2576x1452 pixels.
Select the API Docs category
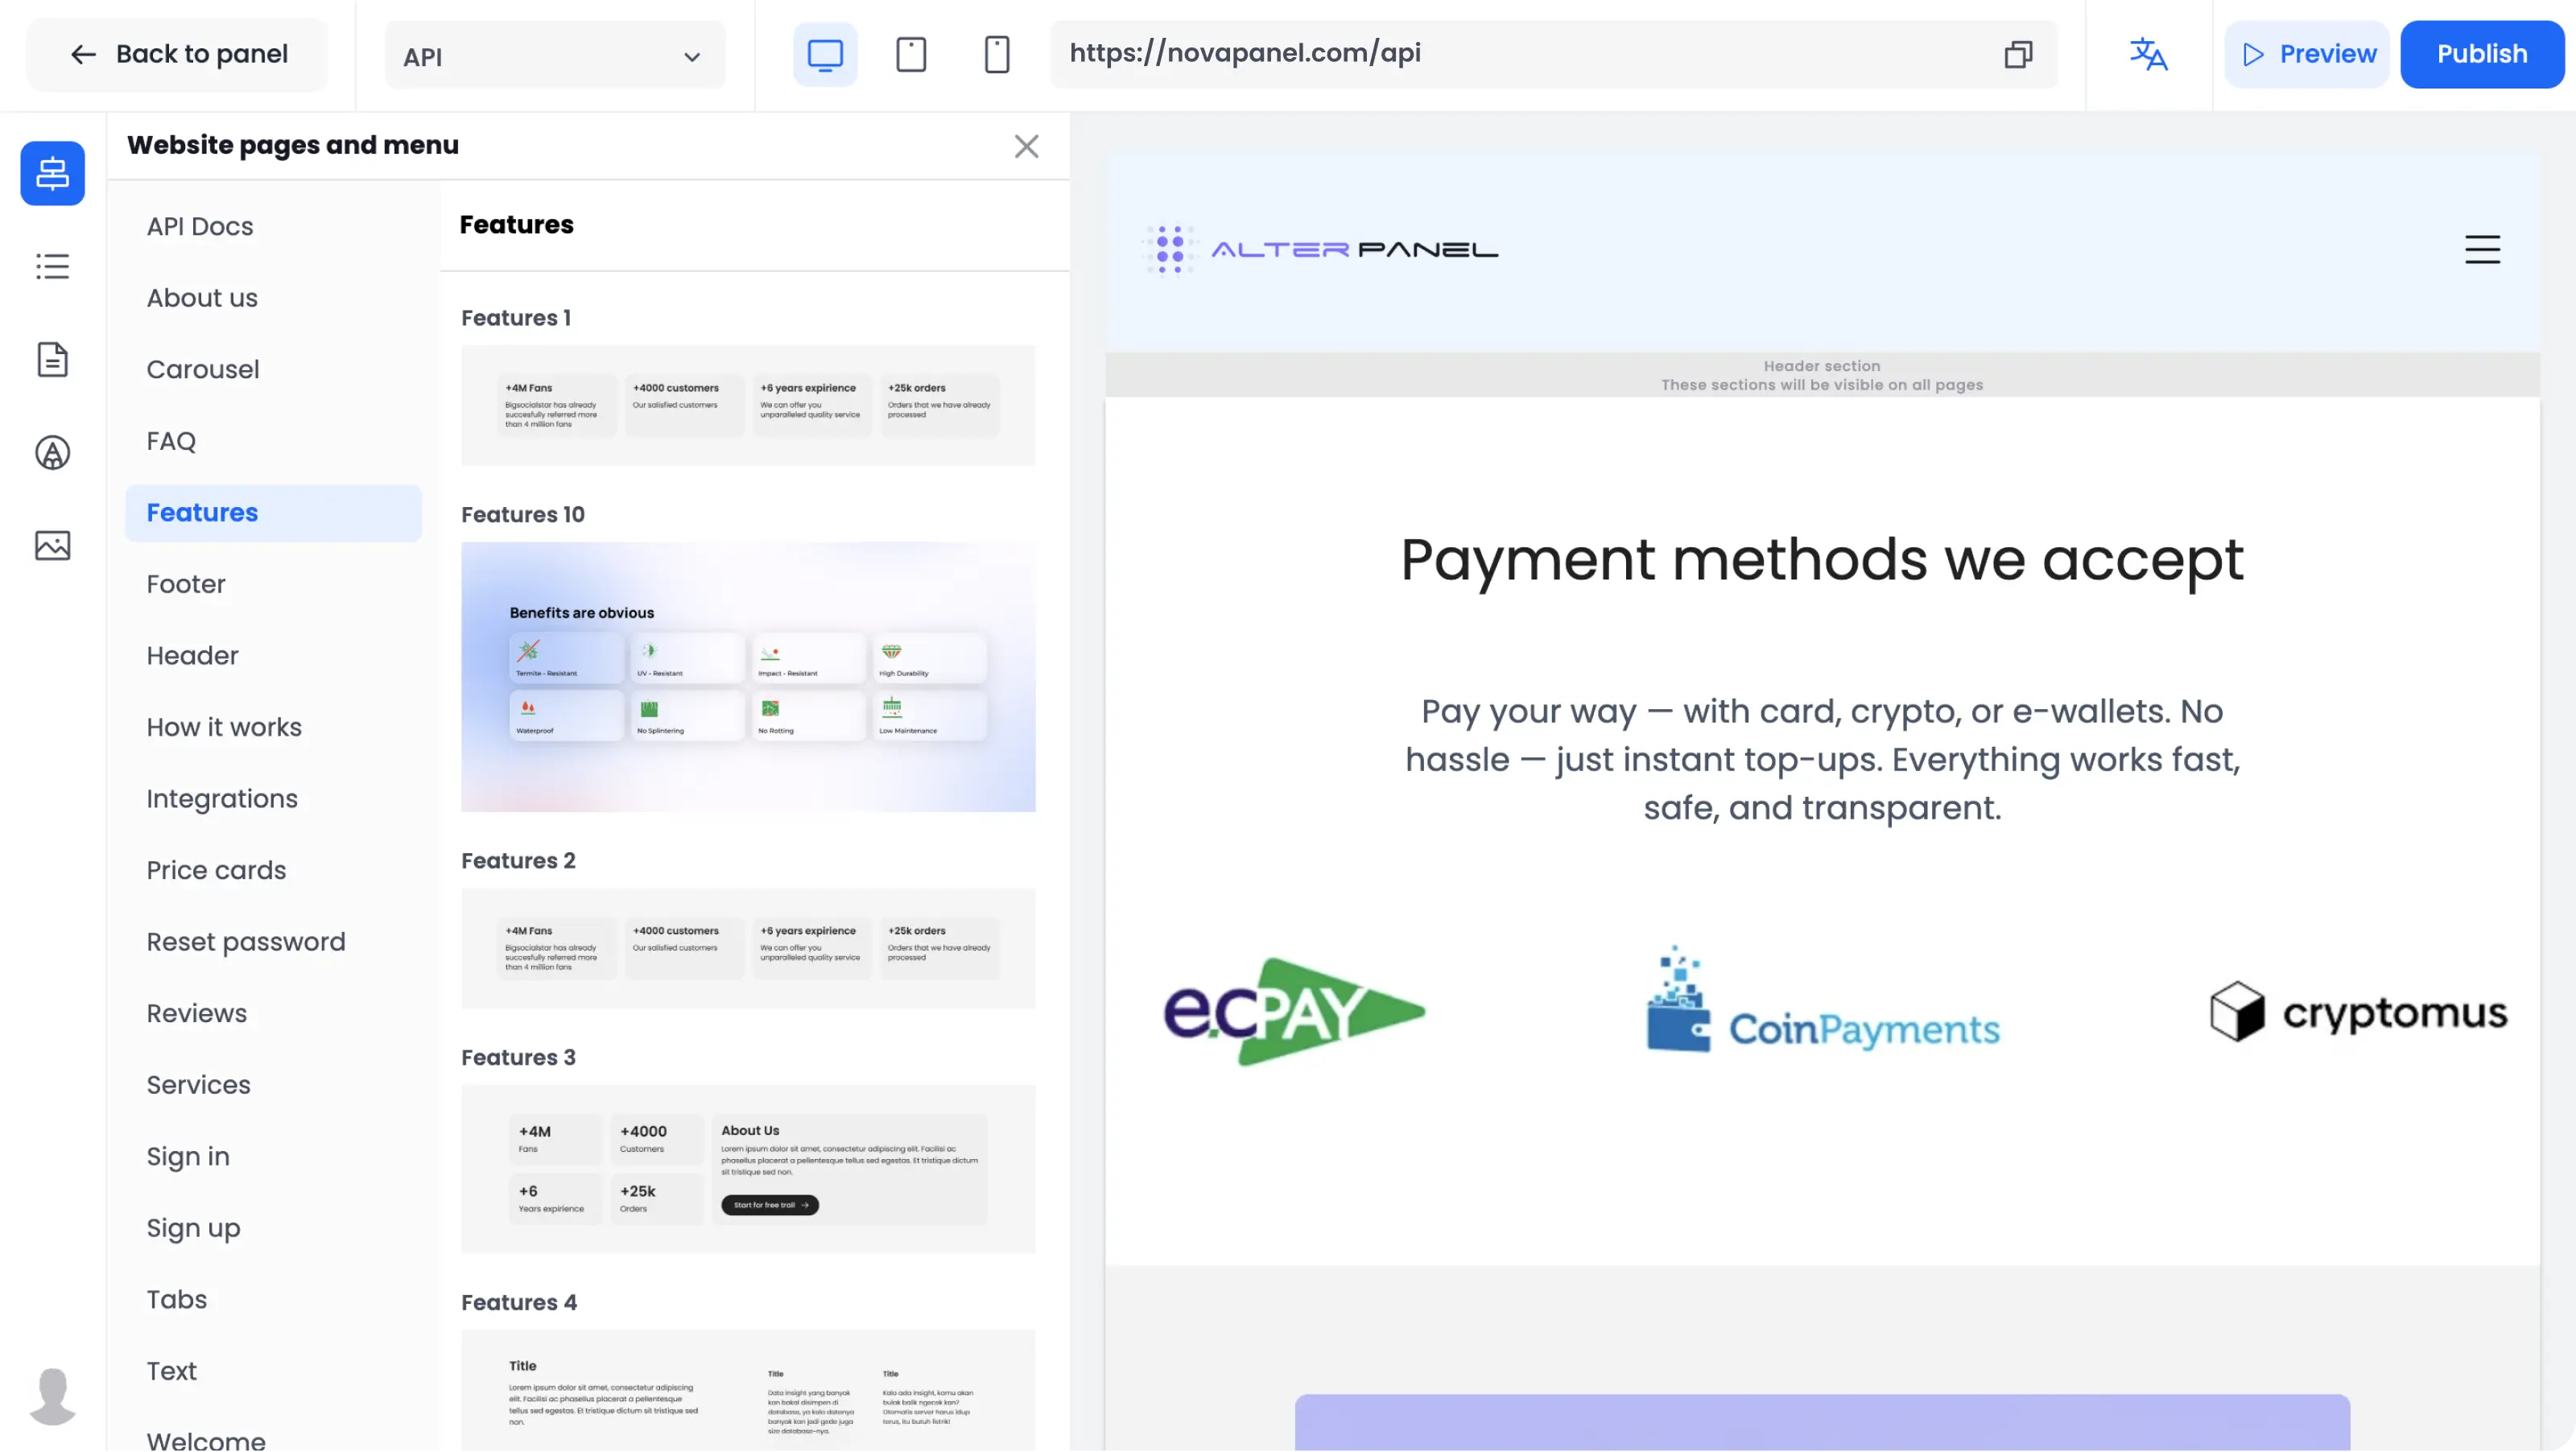[x=273, y=227]
